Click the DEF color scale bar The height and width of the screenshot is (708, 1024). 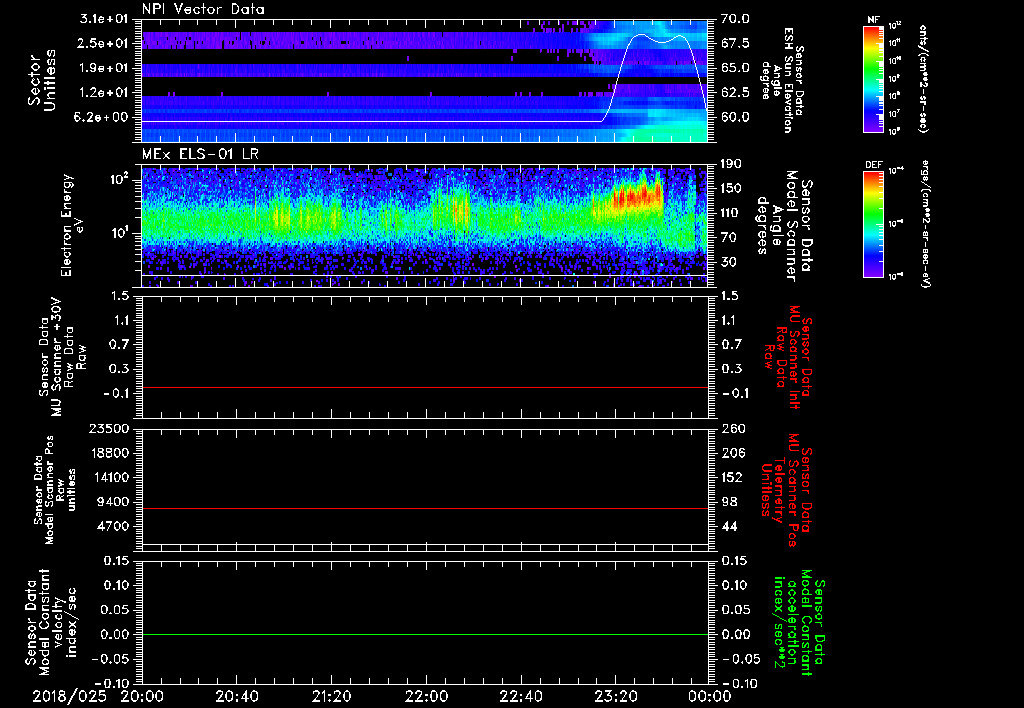click(x=871, y=222)
